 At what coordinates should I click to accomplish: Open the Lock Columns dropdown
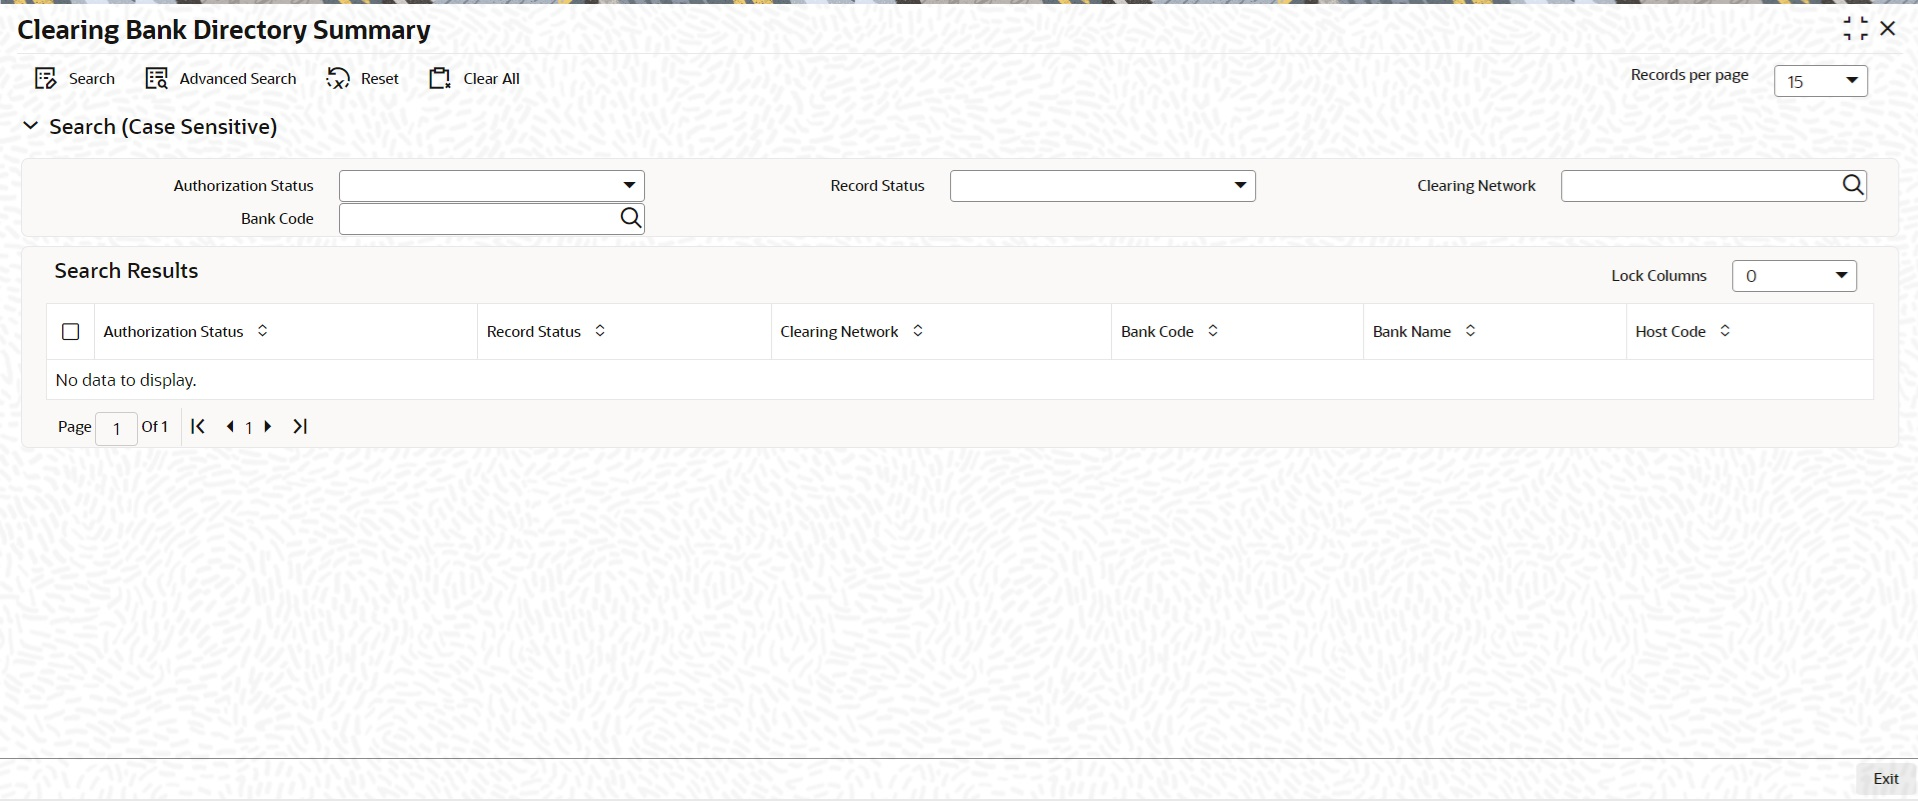pos(1794,276)
